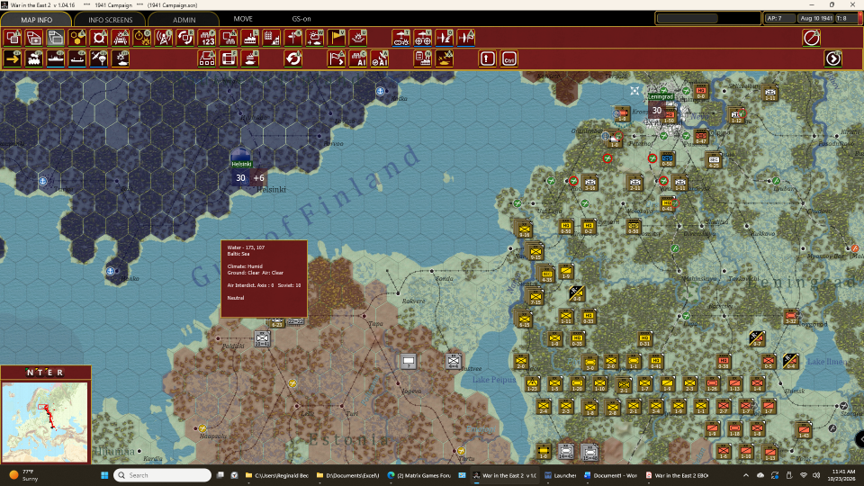Toggle the yellow victory flag overlay icon

pyautogui.click(x=336, y=37)
